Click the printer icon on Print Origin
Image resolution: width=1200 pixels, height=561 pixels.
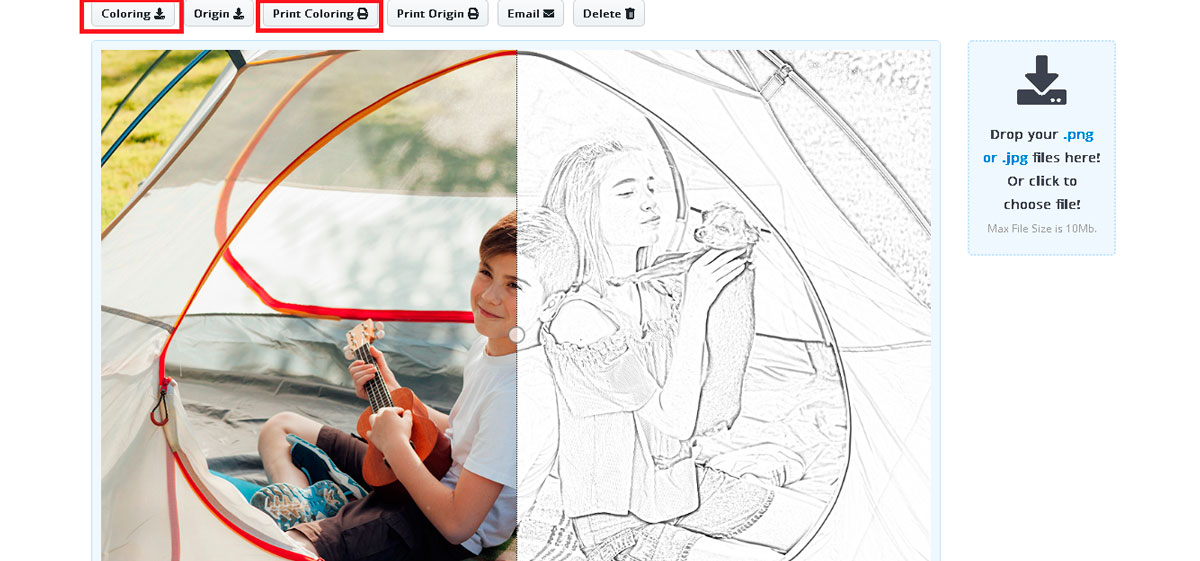point(473,14)
